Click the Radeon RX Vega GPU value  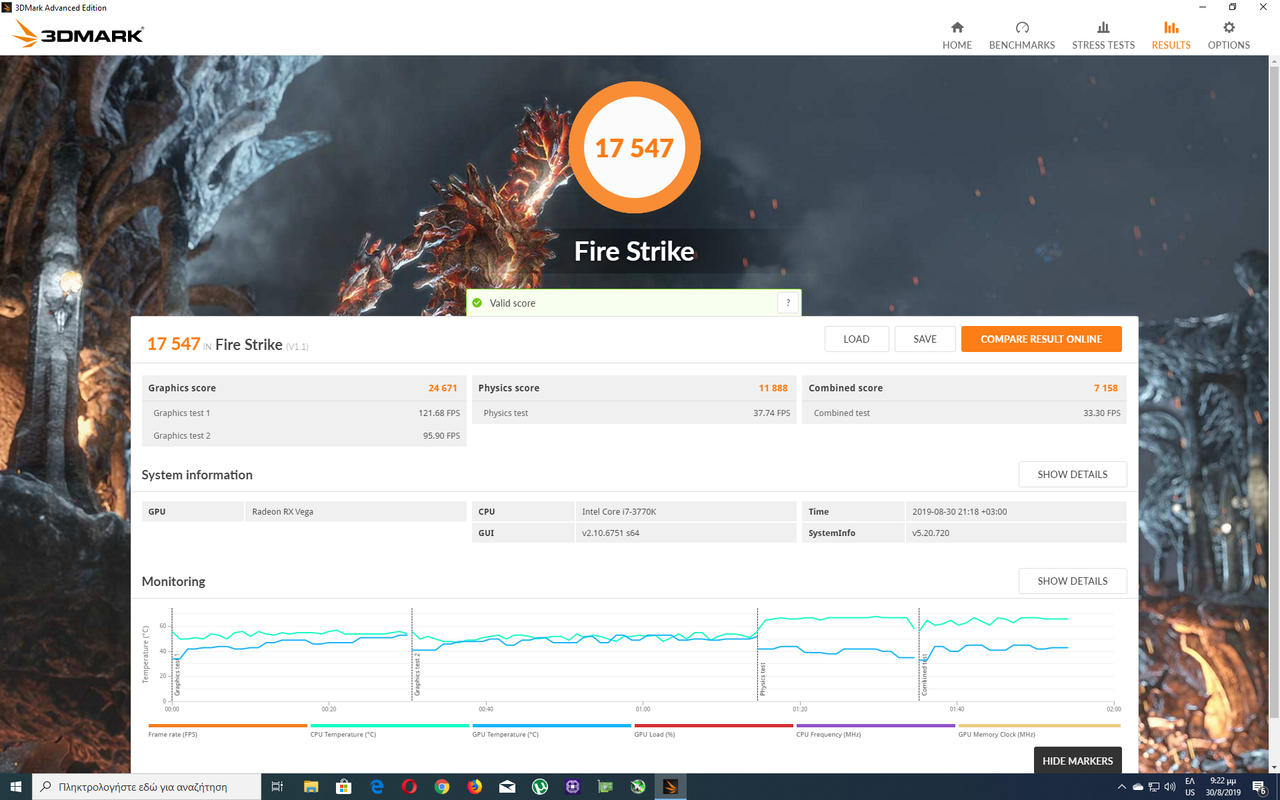coord(281,512)
